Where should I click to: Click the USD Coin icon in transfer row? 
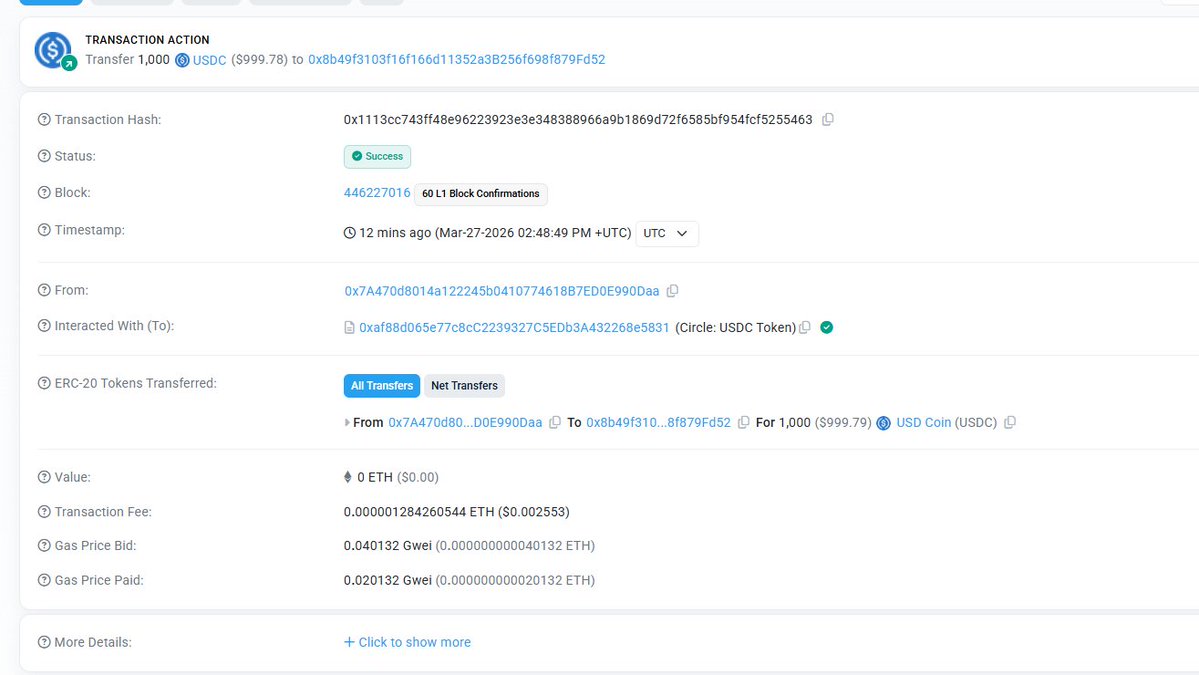point(883,423)
